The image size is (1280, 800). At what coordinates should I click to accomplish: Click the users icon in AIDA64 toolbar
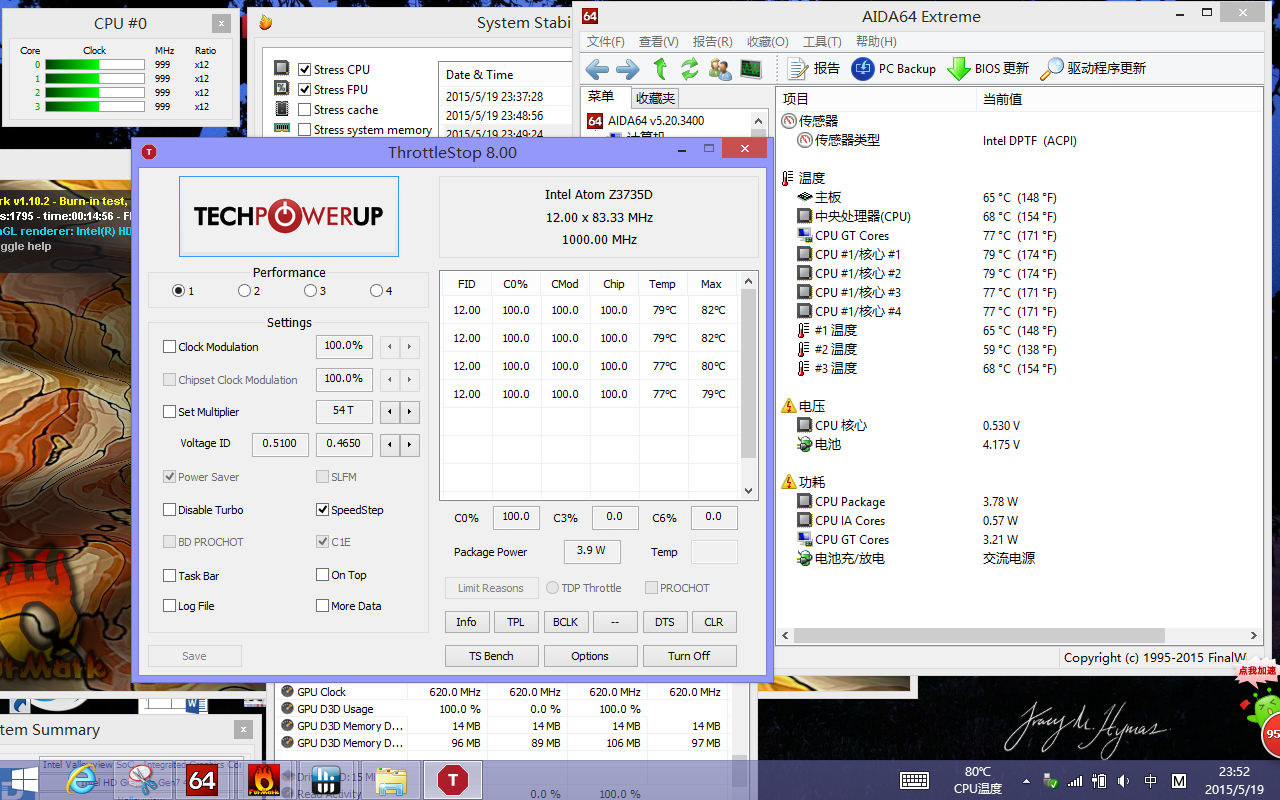[x=720, y=69]
